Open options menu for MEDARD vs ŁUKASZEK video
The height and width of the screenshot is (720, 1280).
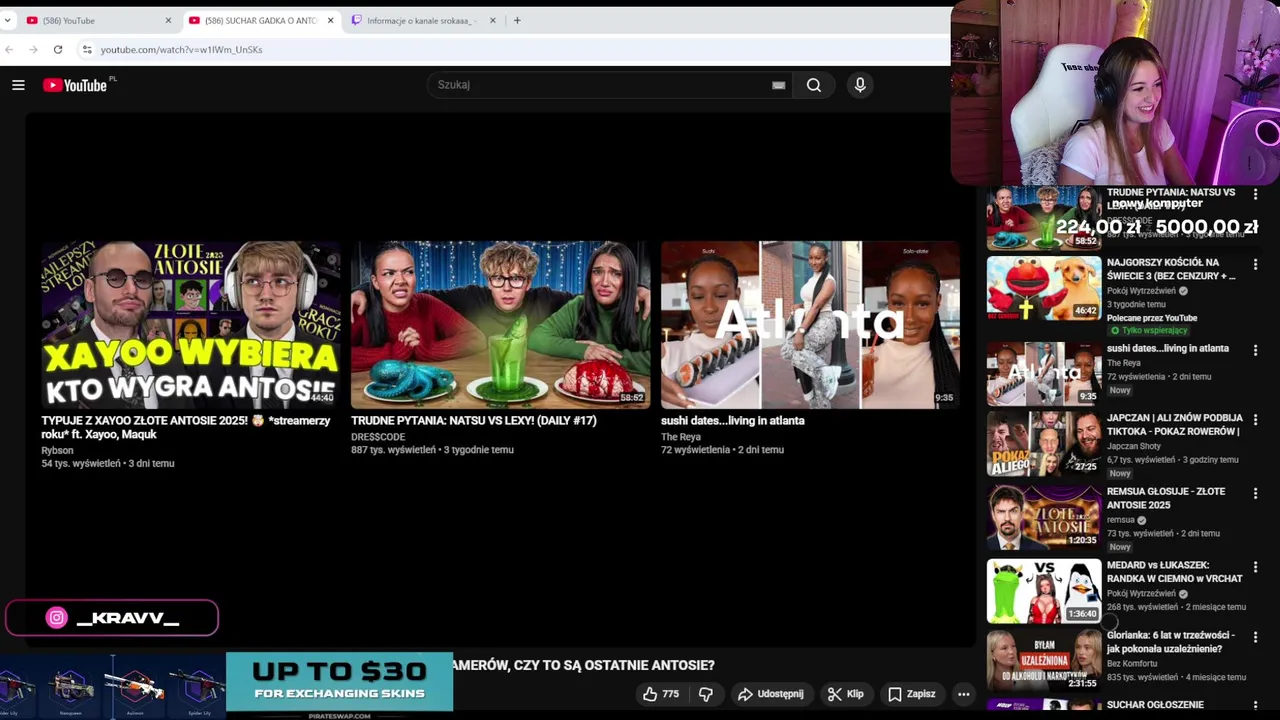point(1255,568)
